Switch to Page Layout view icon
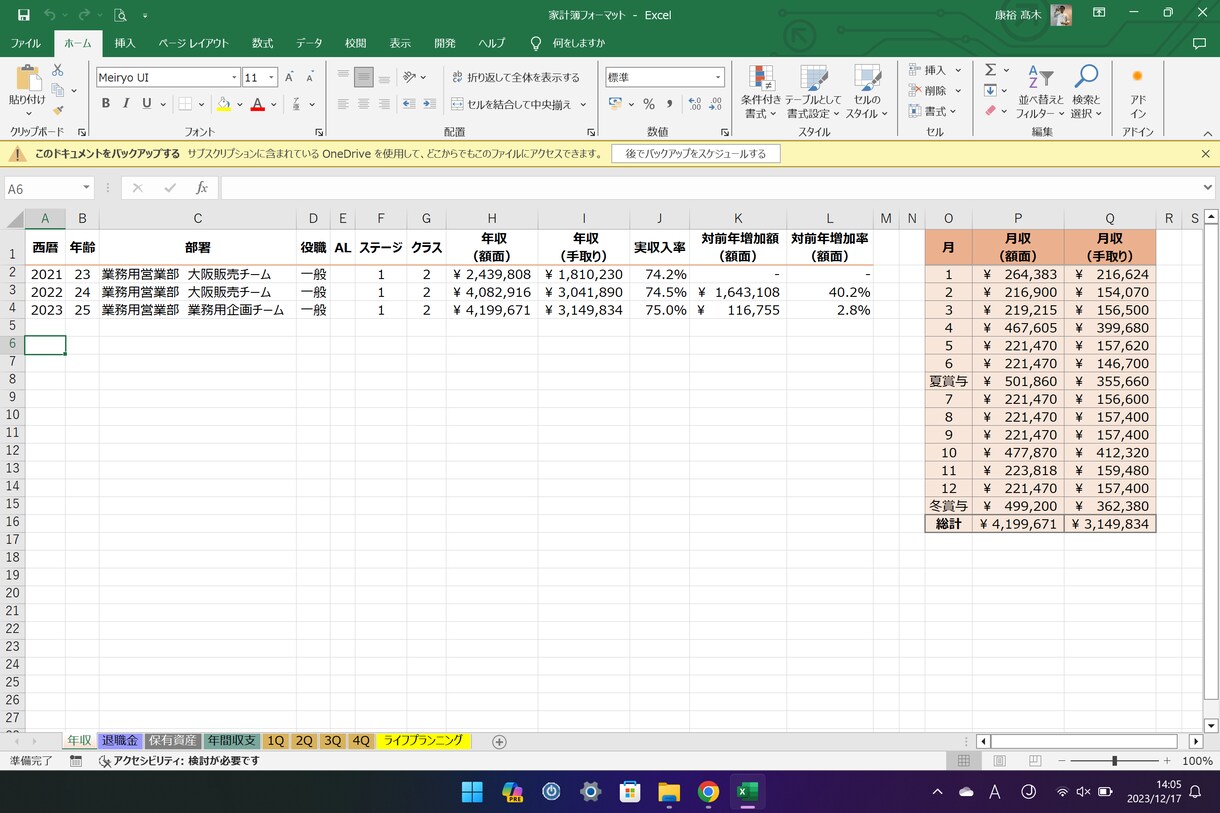This screenshot has height=813, width=1220. coord(999,761)
